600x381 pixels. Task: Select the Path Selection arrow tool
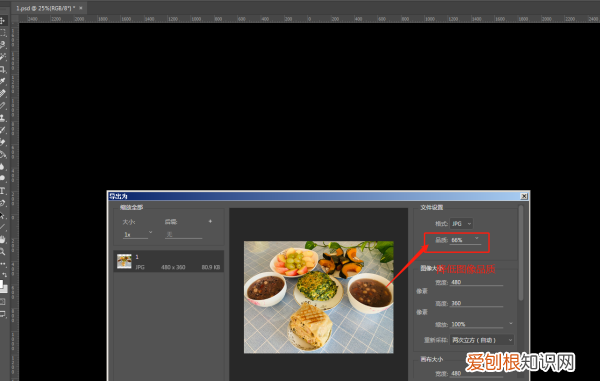coord(3,215)
